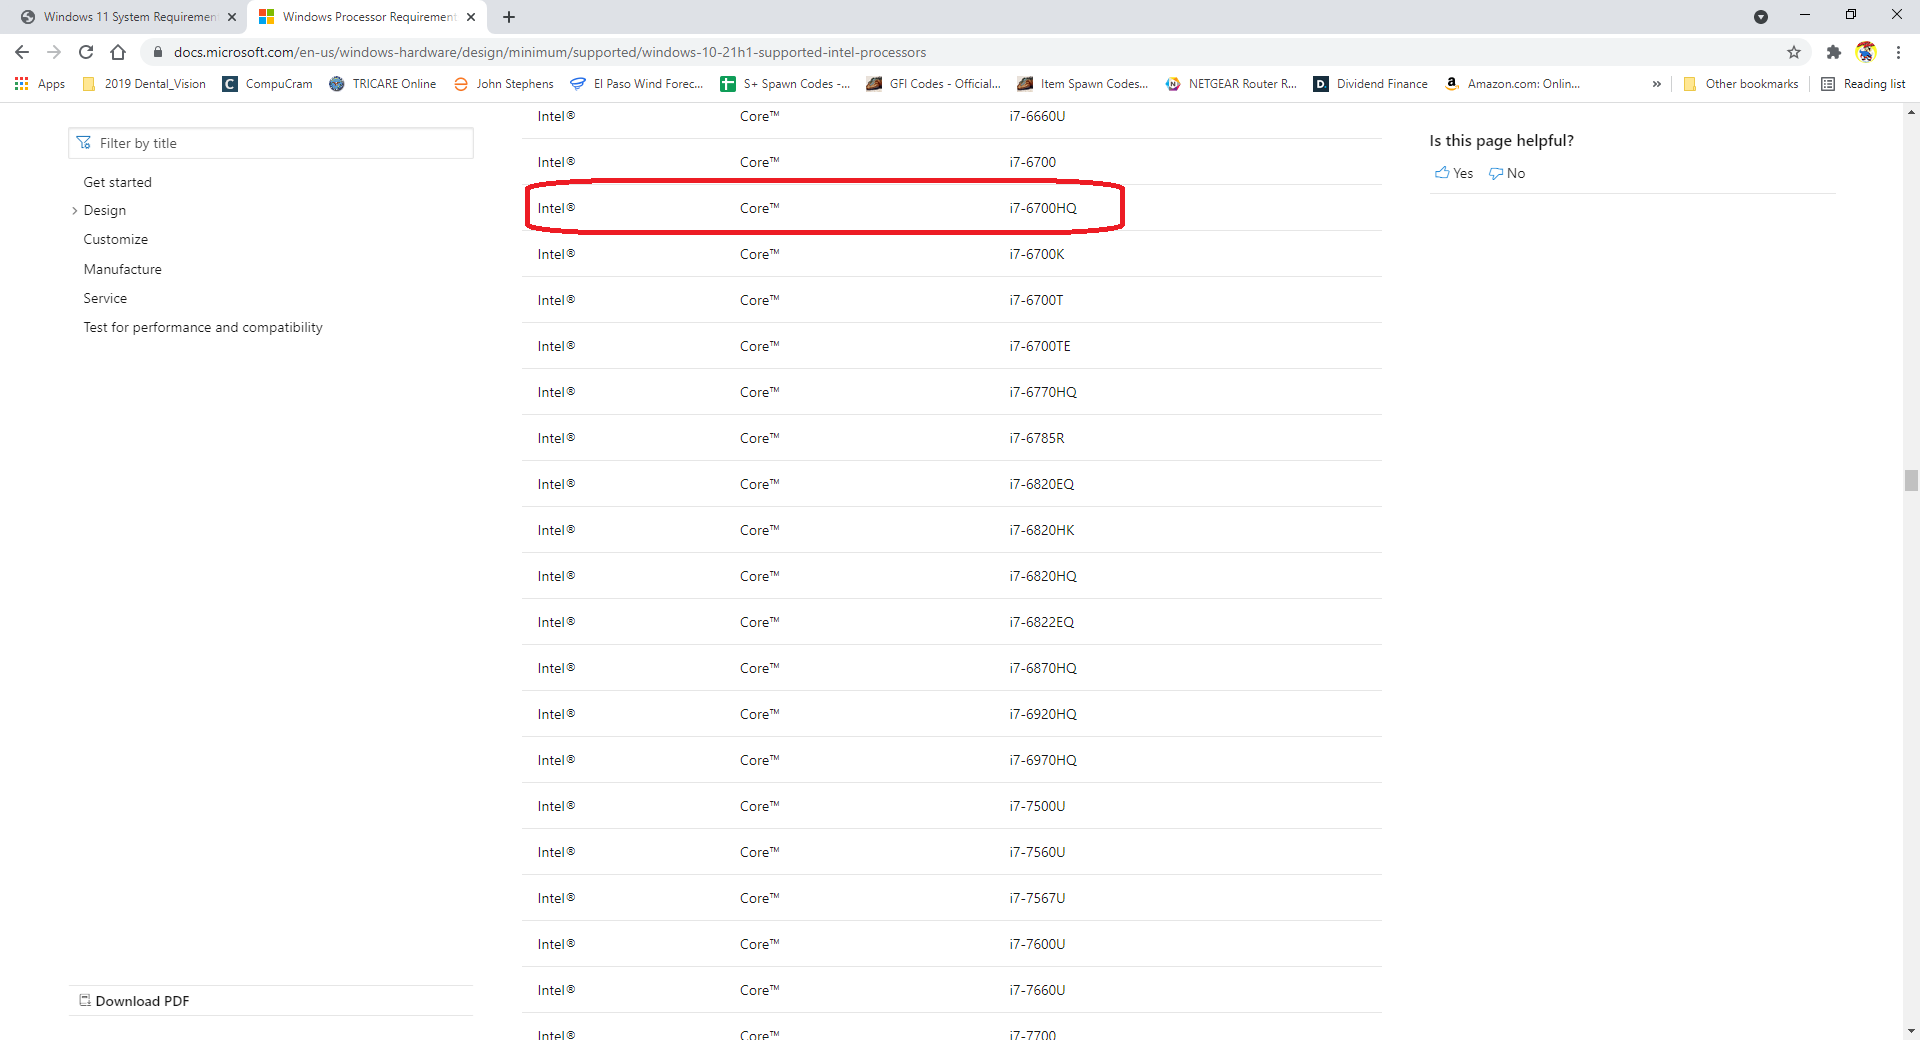Select the i7-6700TE processor cell
This screenshot has height=1040, width=1920.
[1040, 346]
